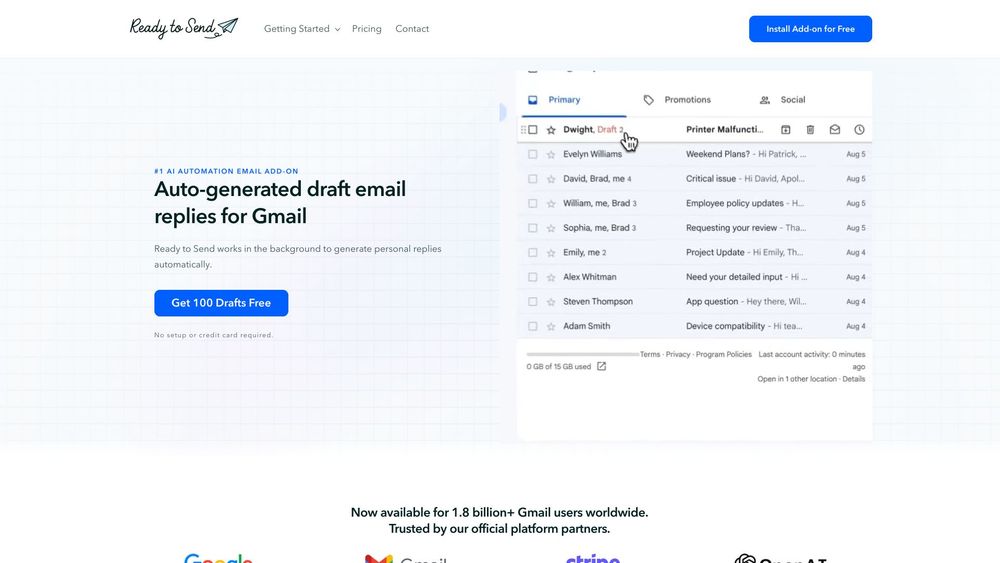Snooze the Printer Malfunction email clock icon
Image resolution: width=1000 pixels, height=563 pixels.
click(859, 129)
